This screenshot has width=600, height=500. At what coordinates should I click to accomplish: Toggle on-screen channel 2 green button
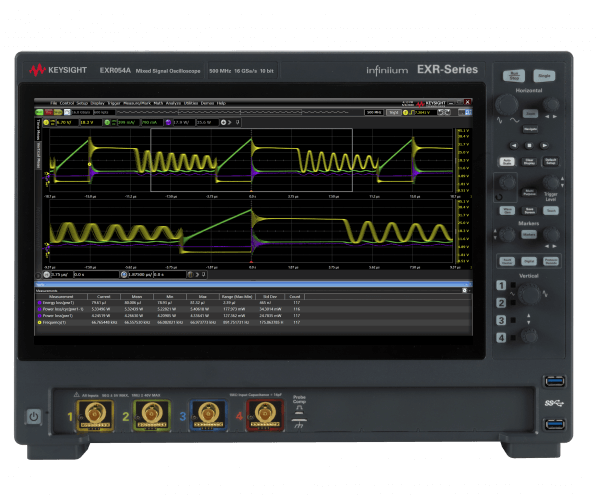tap(107, 122)
